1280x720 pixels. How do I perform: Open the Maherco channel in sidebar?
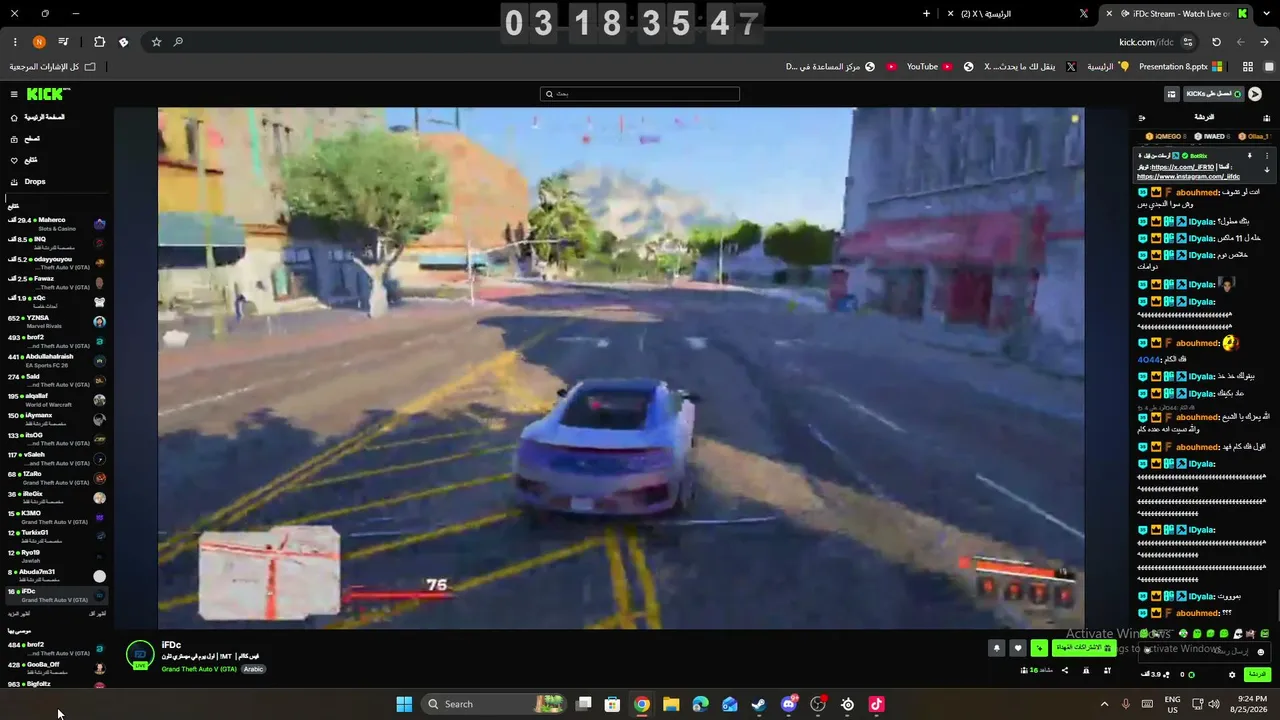57,223
